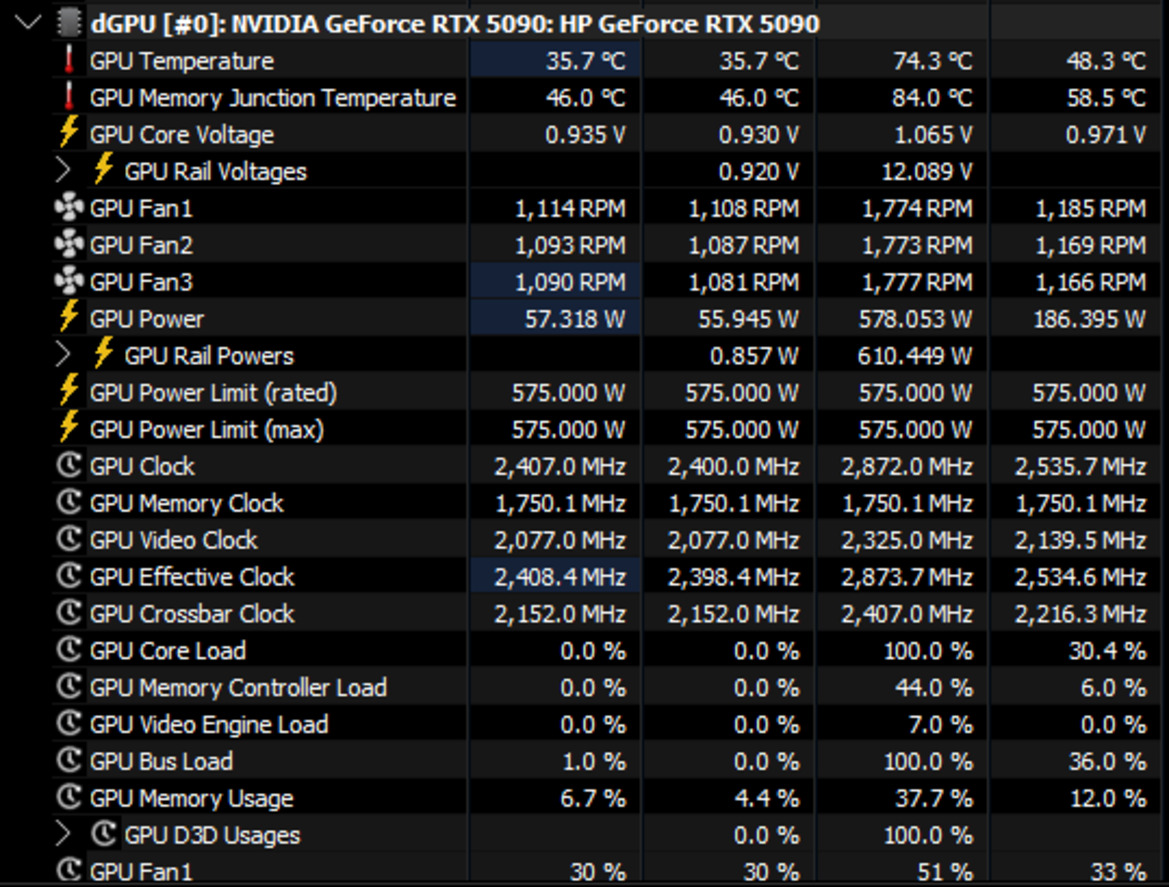This screenshot has width=1169, height=887.
Task: Click the 578.053 W maximum GPU Power value
Action: (x=916, y=319)
